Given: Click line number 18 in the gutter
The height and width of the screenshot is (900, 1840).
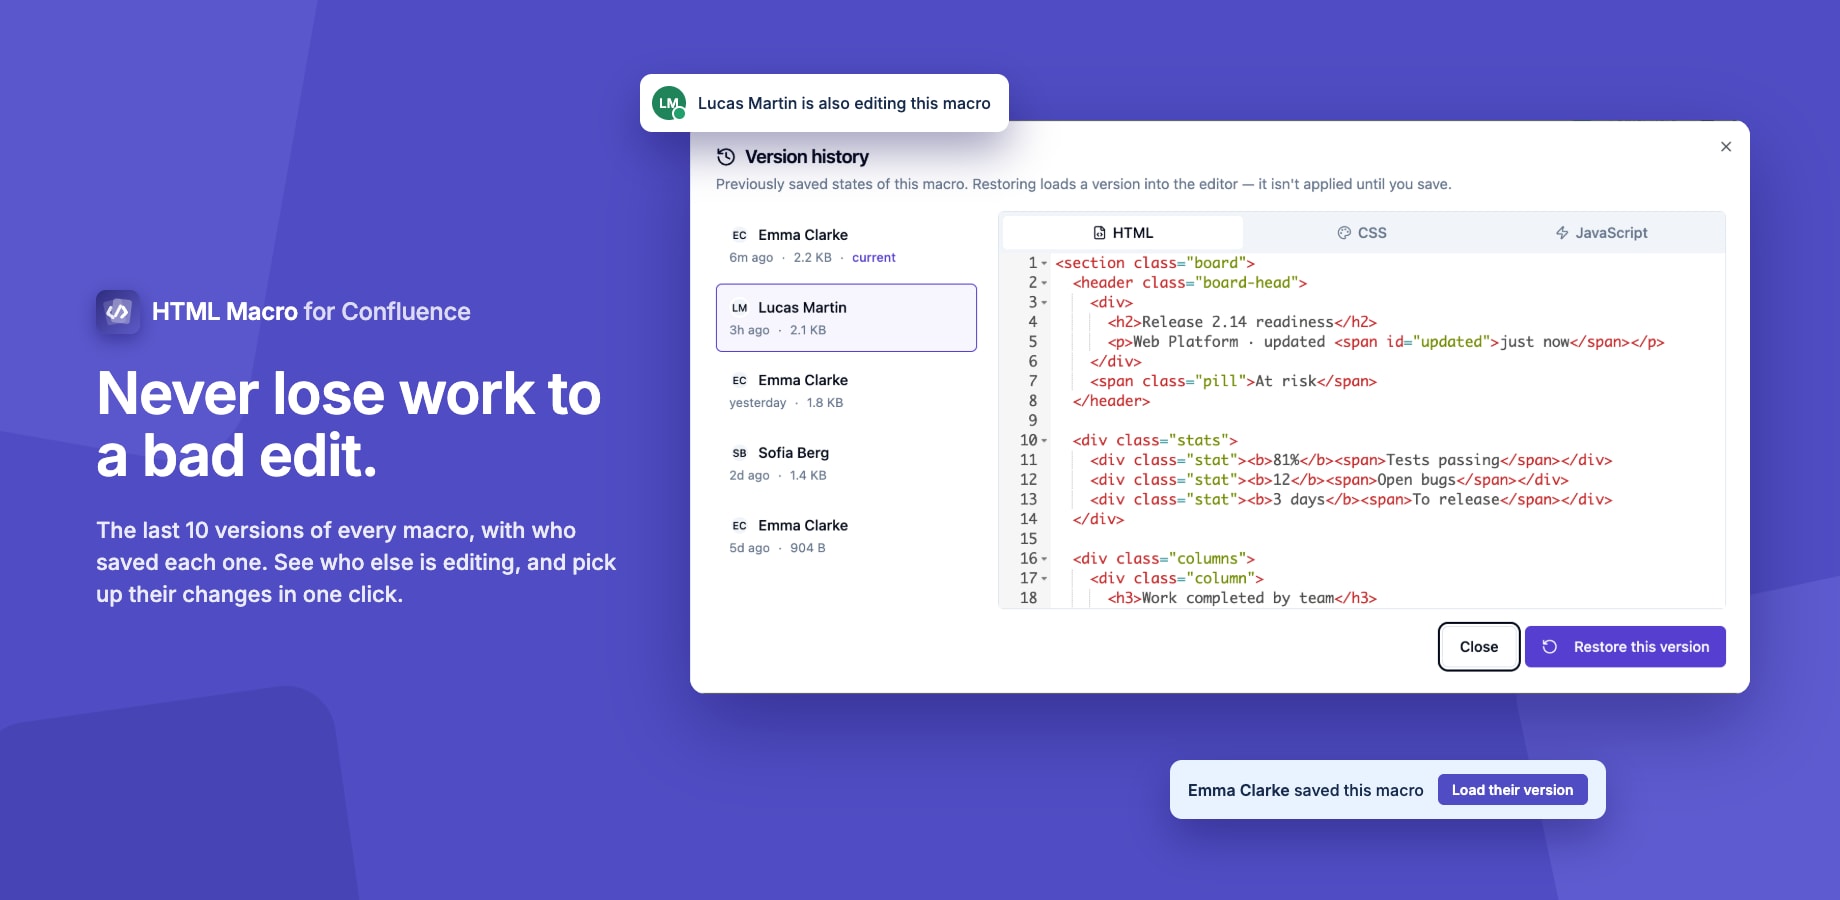Looking at the screenshot, I should pyautogui.click(x=1028, y=598).
